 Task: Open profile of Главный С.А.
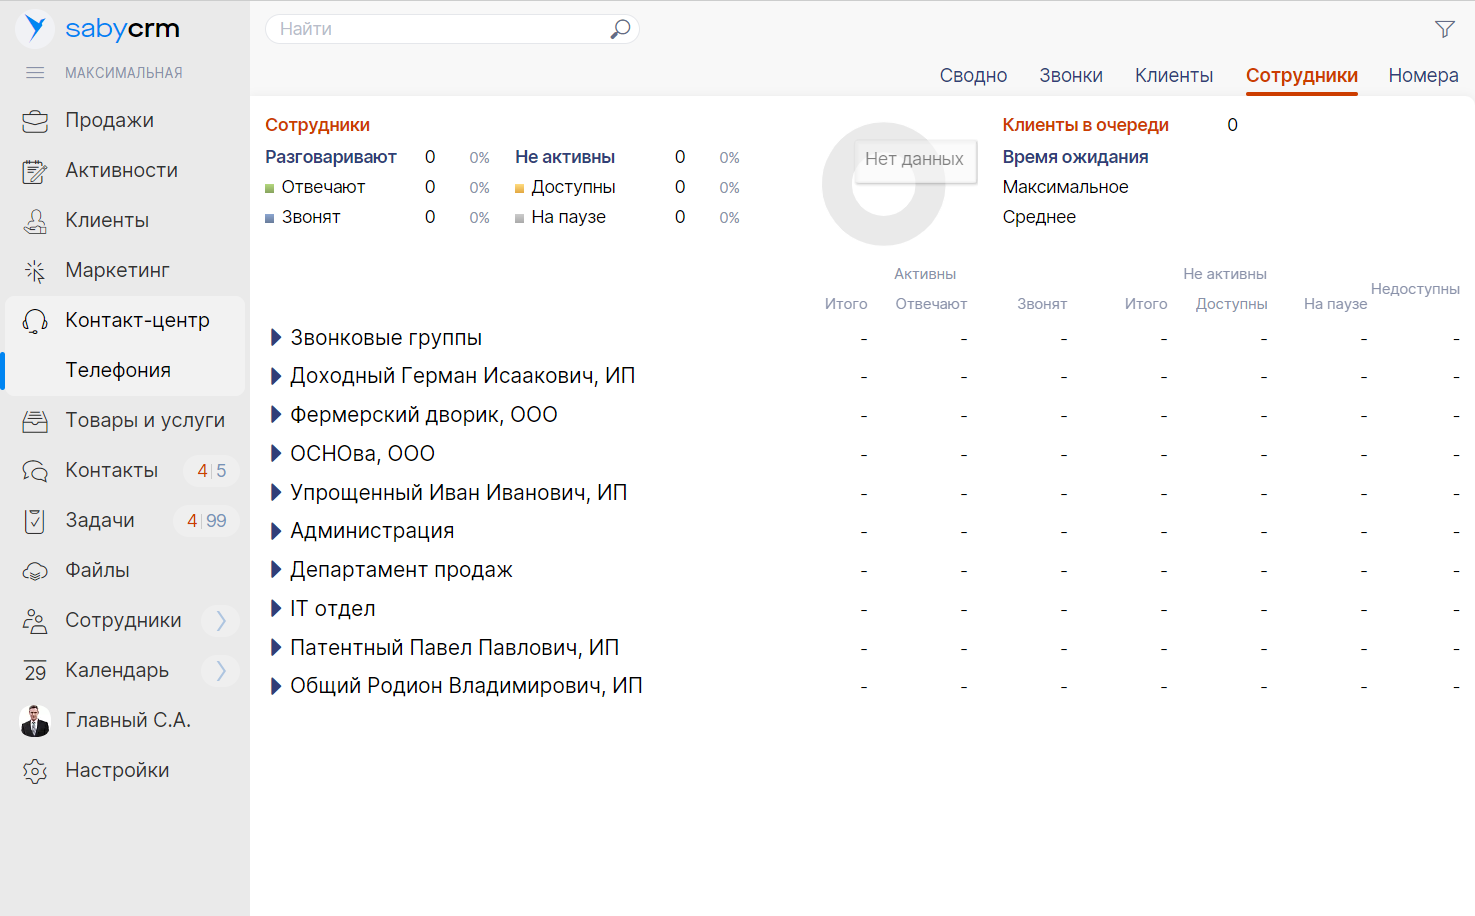tap(128, 720)
